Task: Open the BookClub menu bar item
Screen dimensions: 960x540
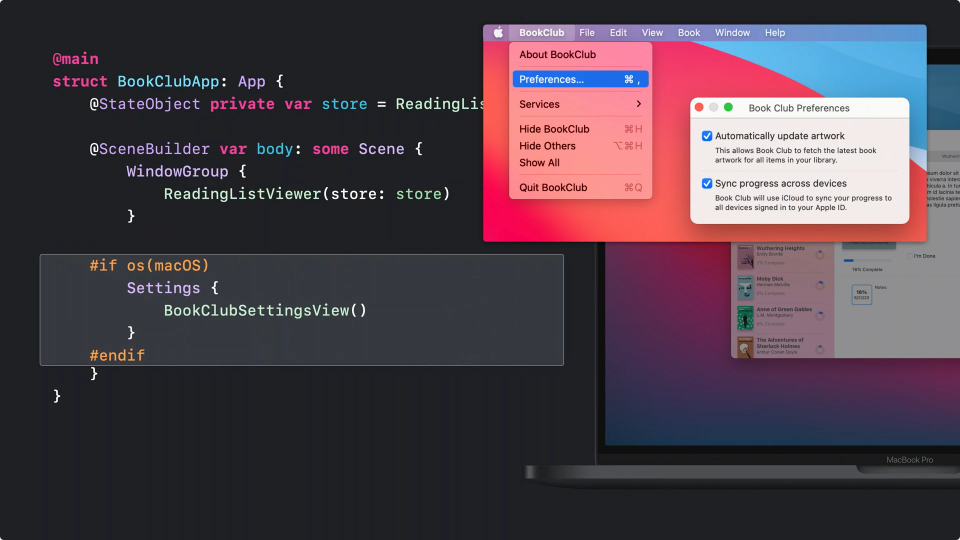Action: click(541, 32)
